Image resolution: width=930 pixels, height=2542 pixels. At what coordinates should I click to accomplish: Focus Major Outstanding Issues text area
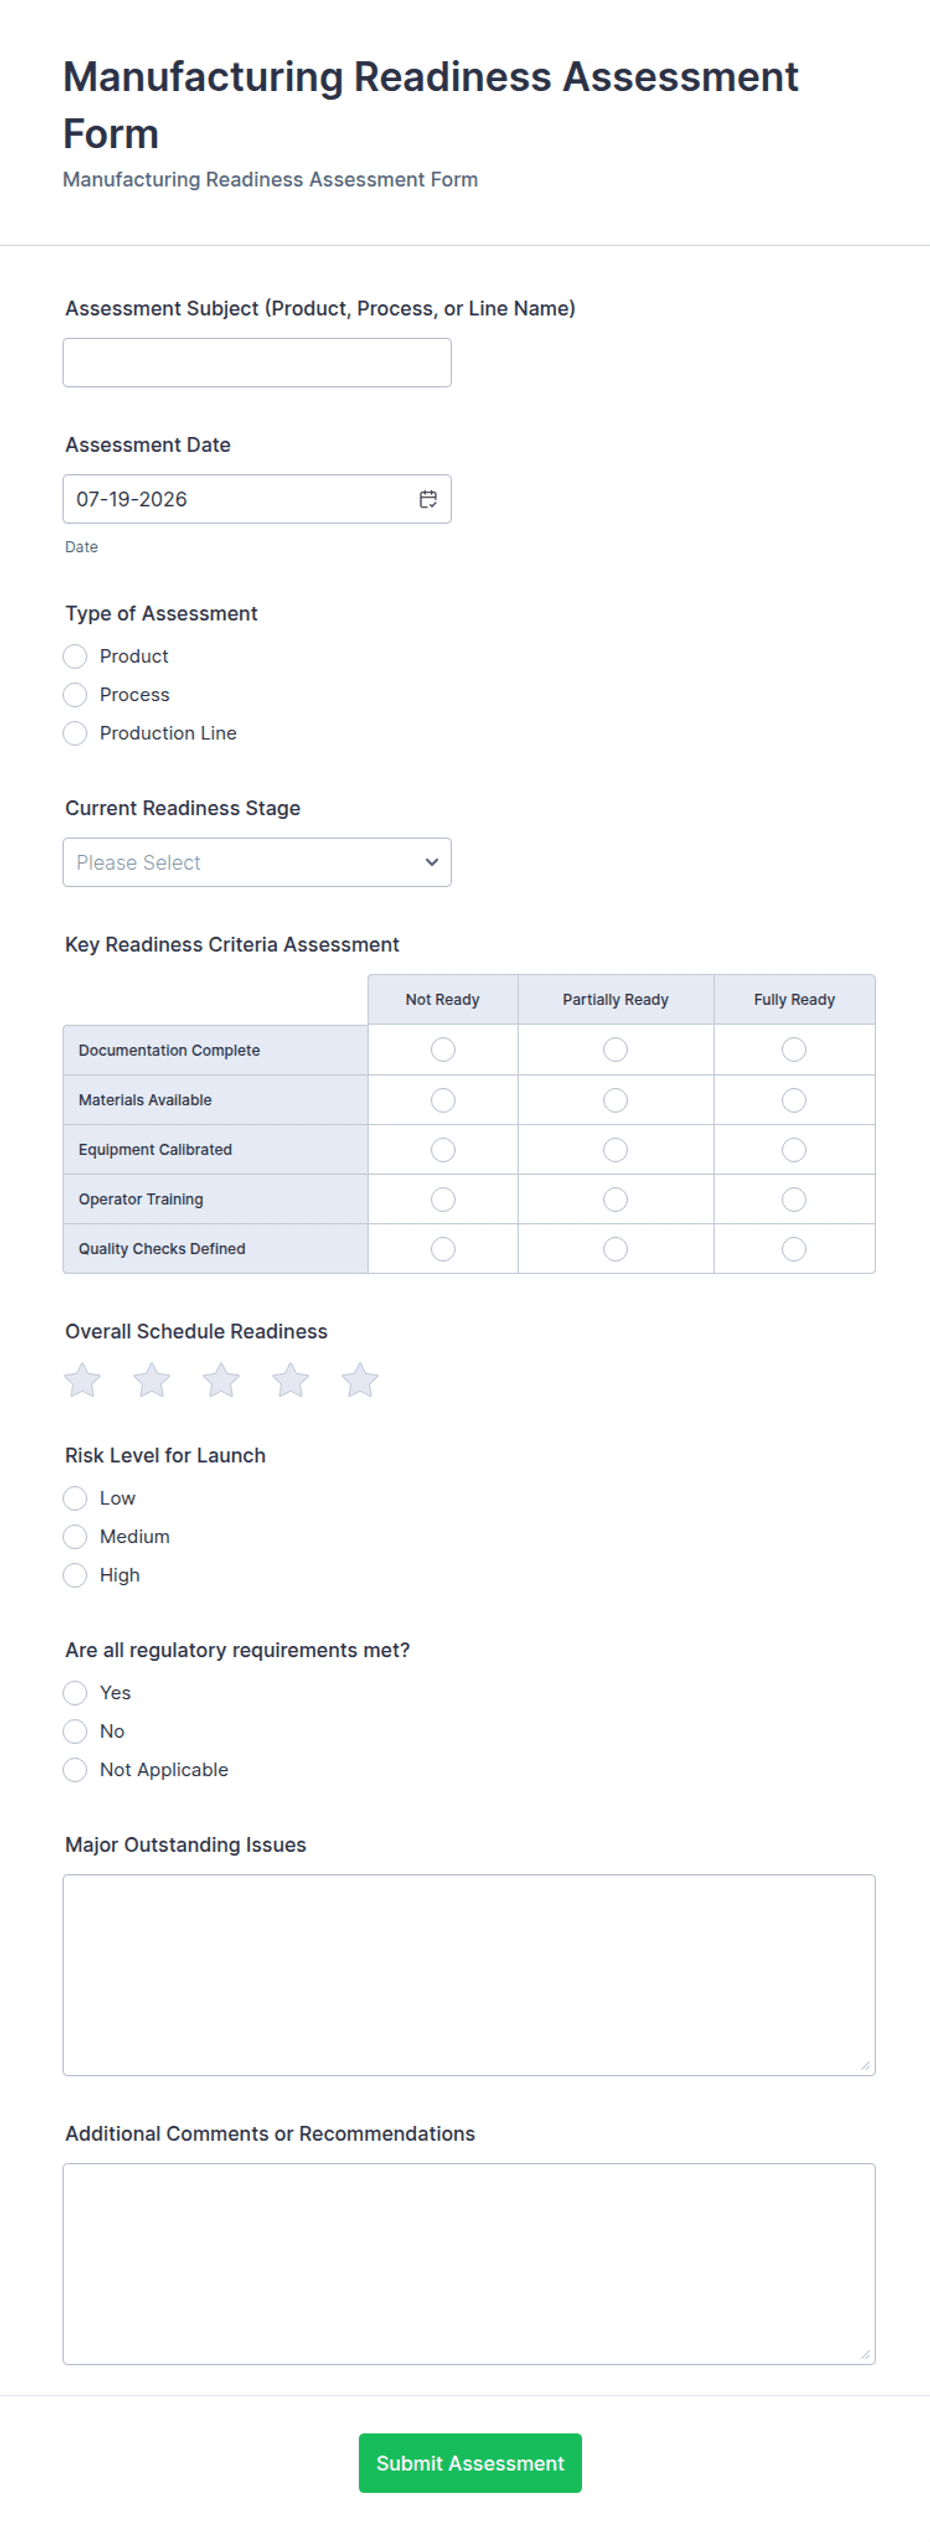(469, 1974)
